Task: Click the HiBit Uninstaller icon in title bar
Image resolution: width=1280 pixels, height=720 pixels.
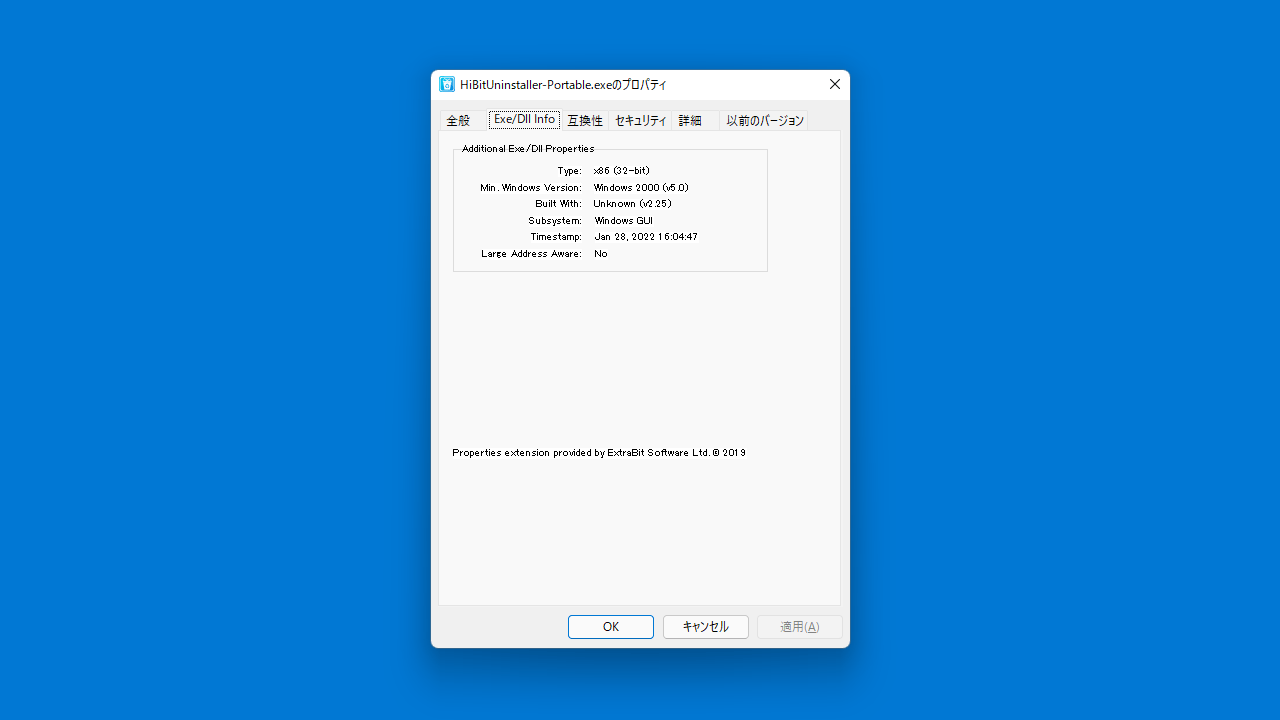Action: point(447,85)
